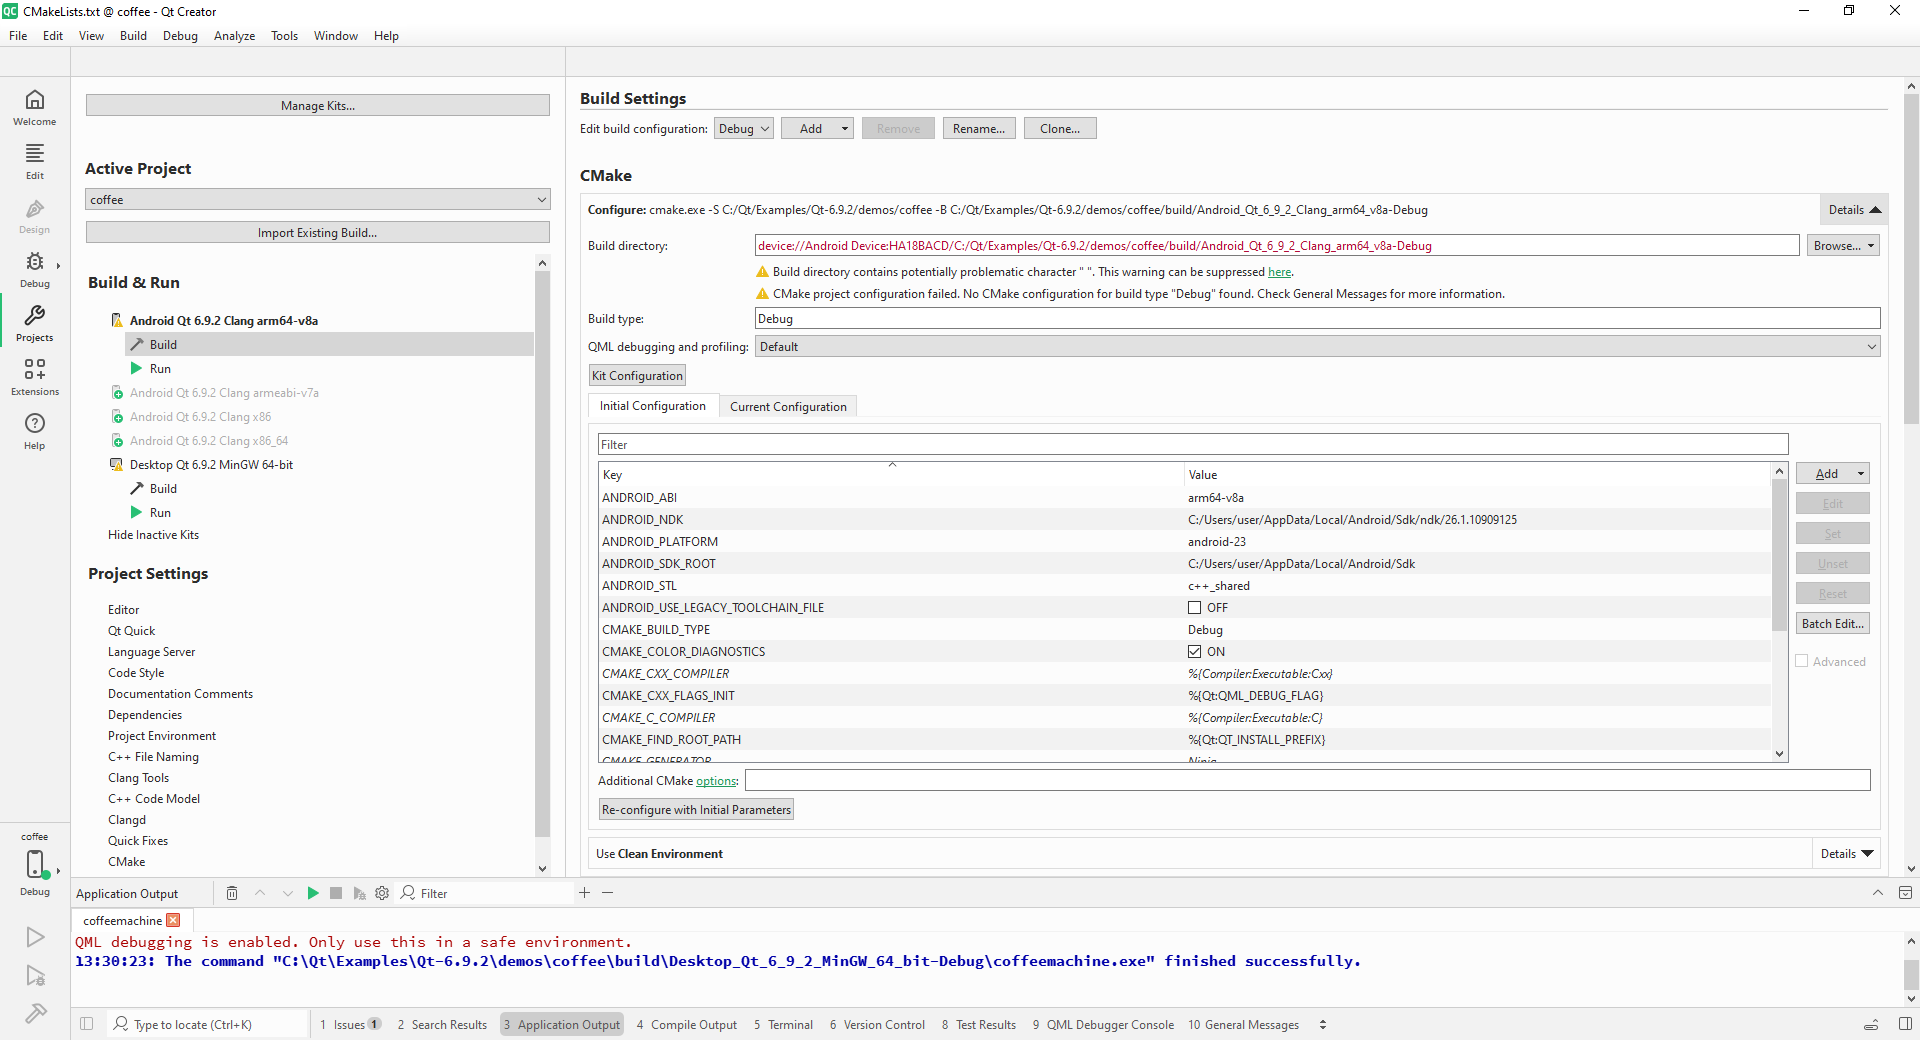Click the Batch Edit button
The height and width of the screenshot is (1040, 1920).
pyautogui.click(x=1833, y=624)
